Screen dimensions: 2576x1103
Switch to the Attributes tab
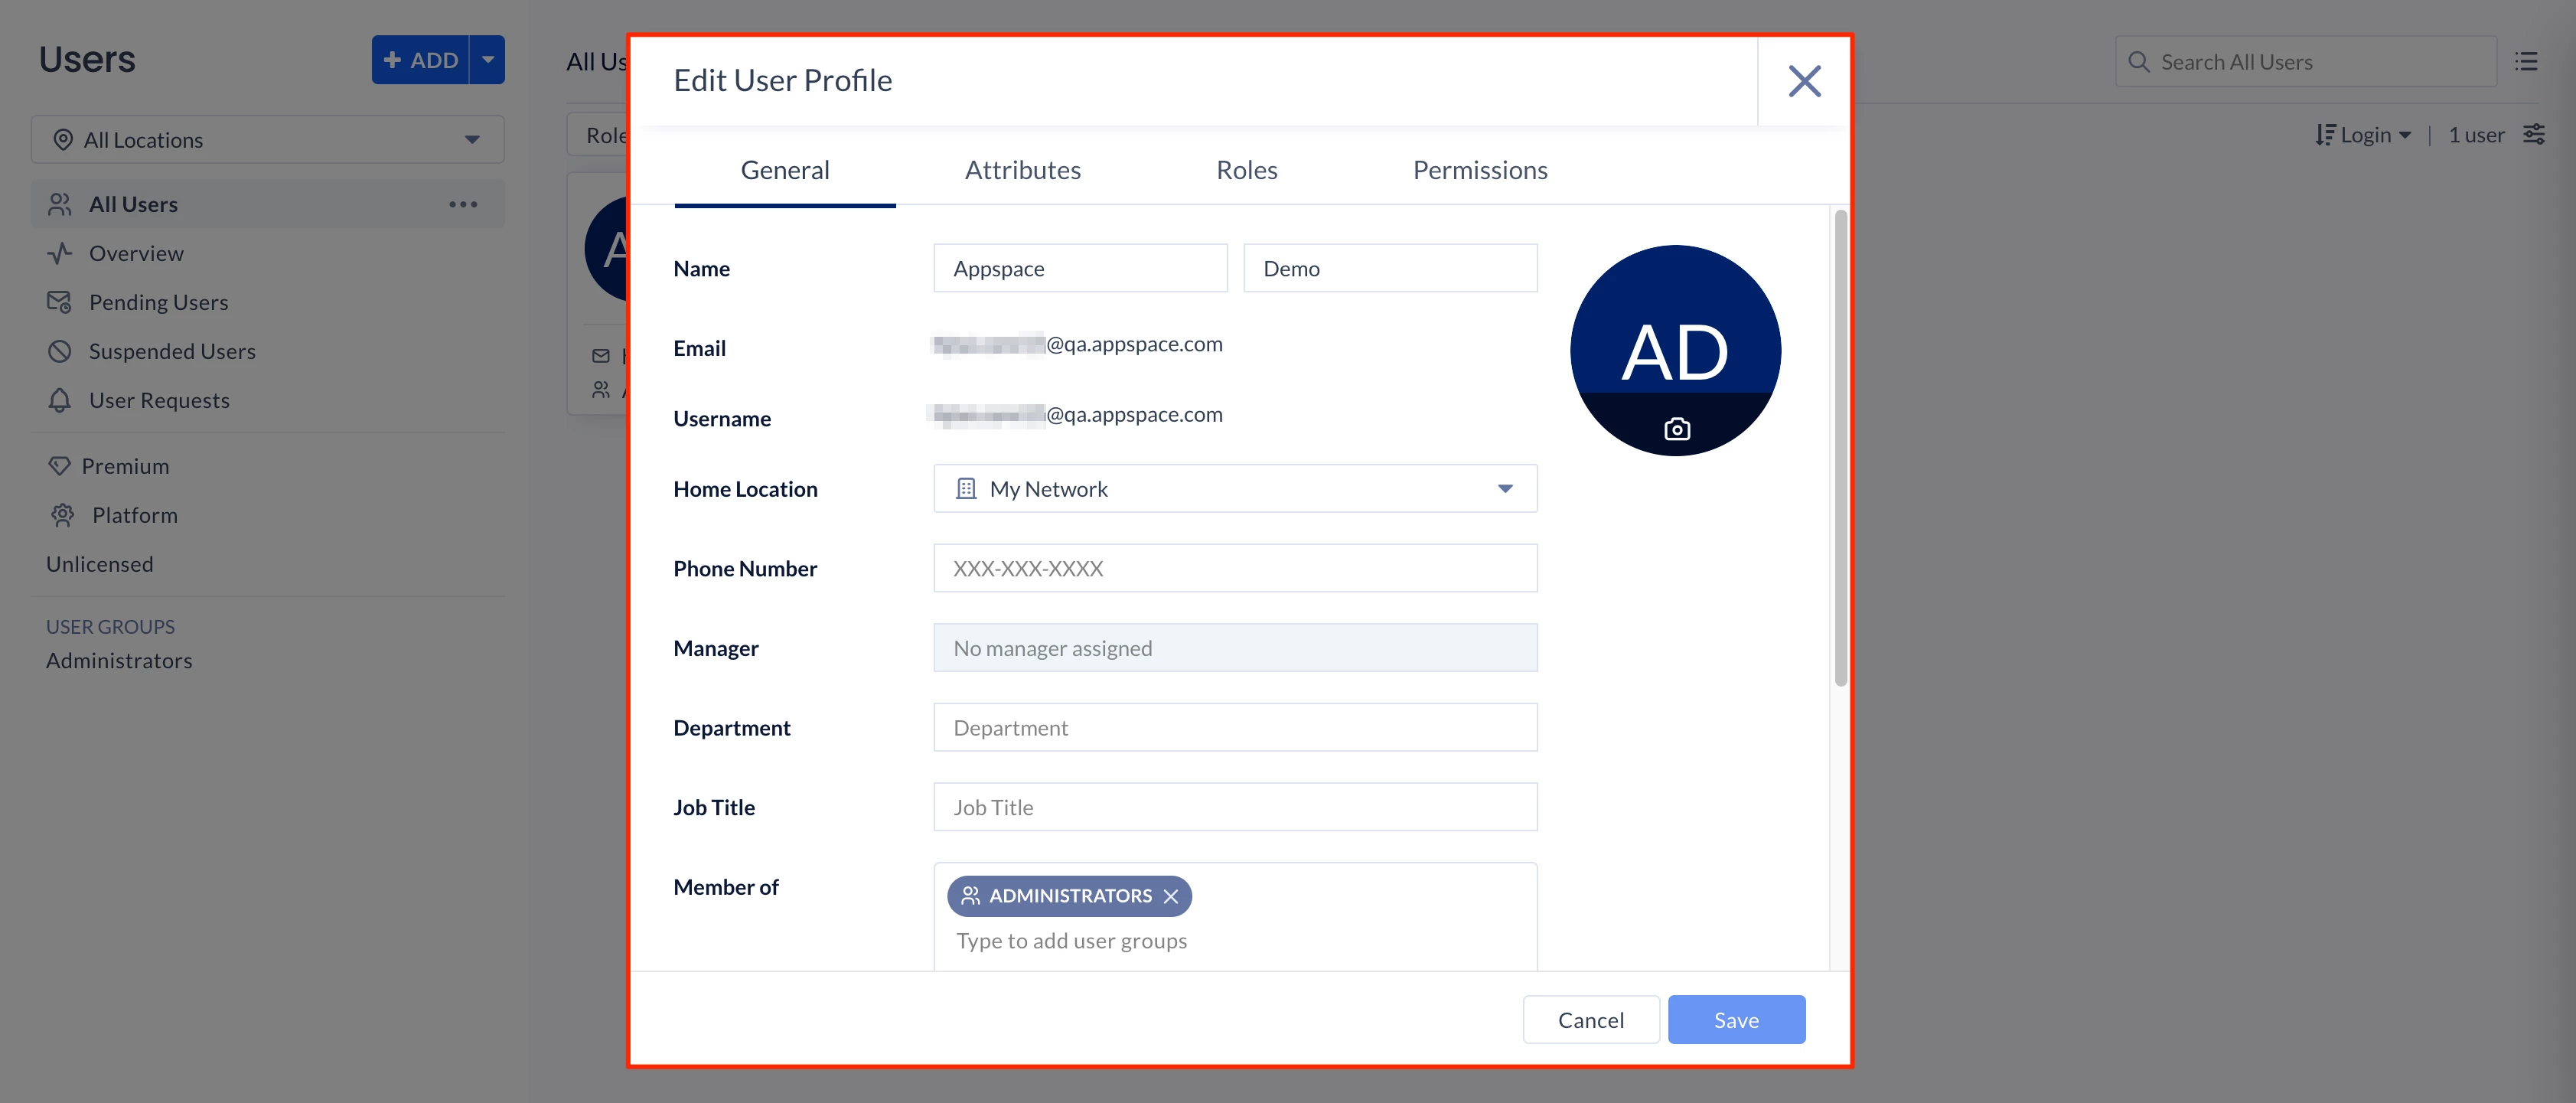[1022, 171]
